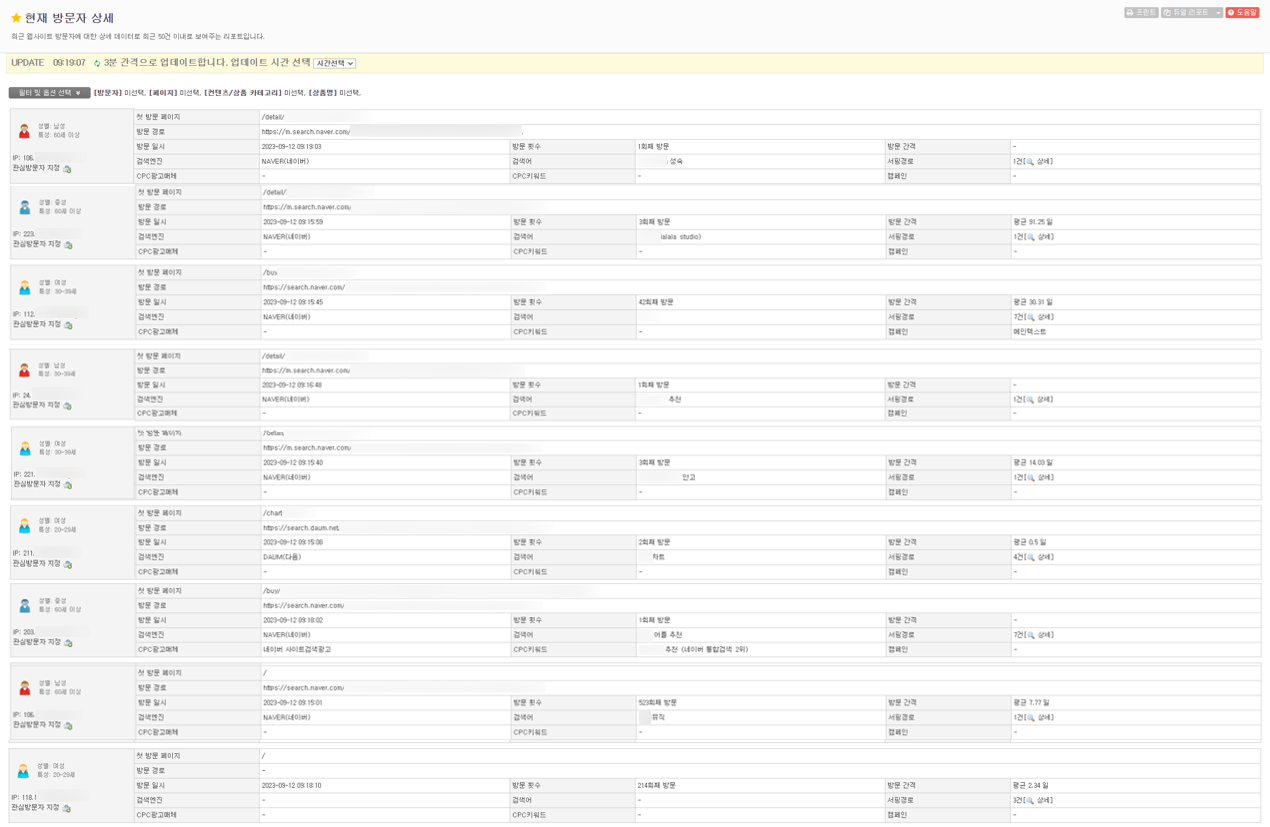
Task: Click the 관심방문자 지정 icon for IP 211.
Action: click(x=68, y=565)
